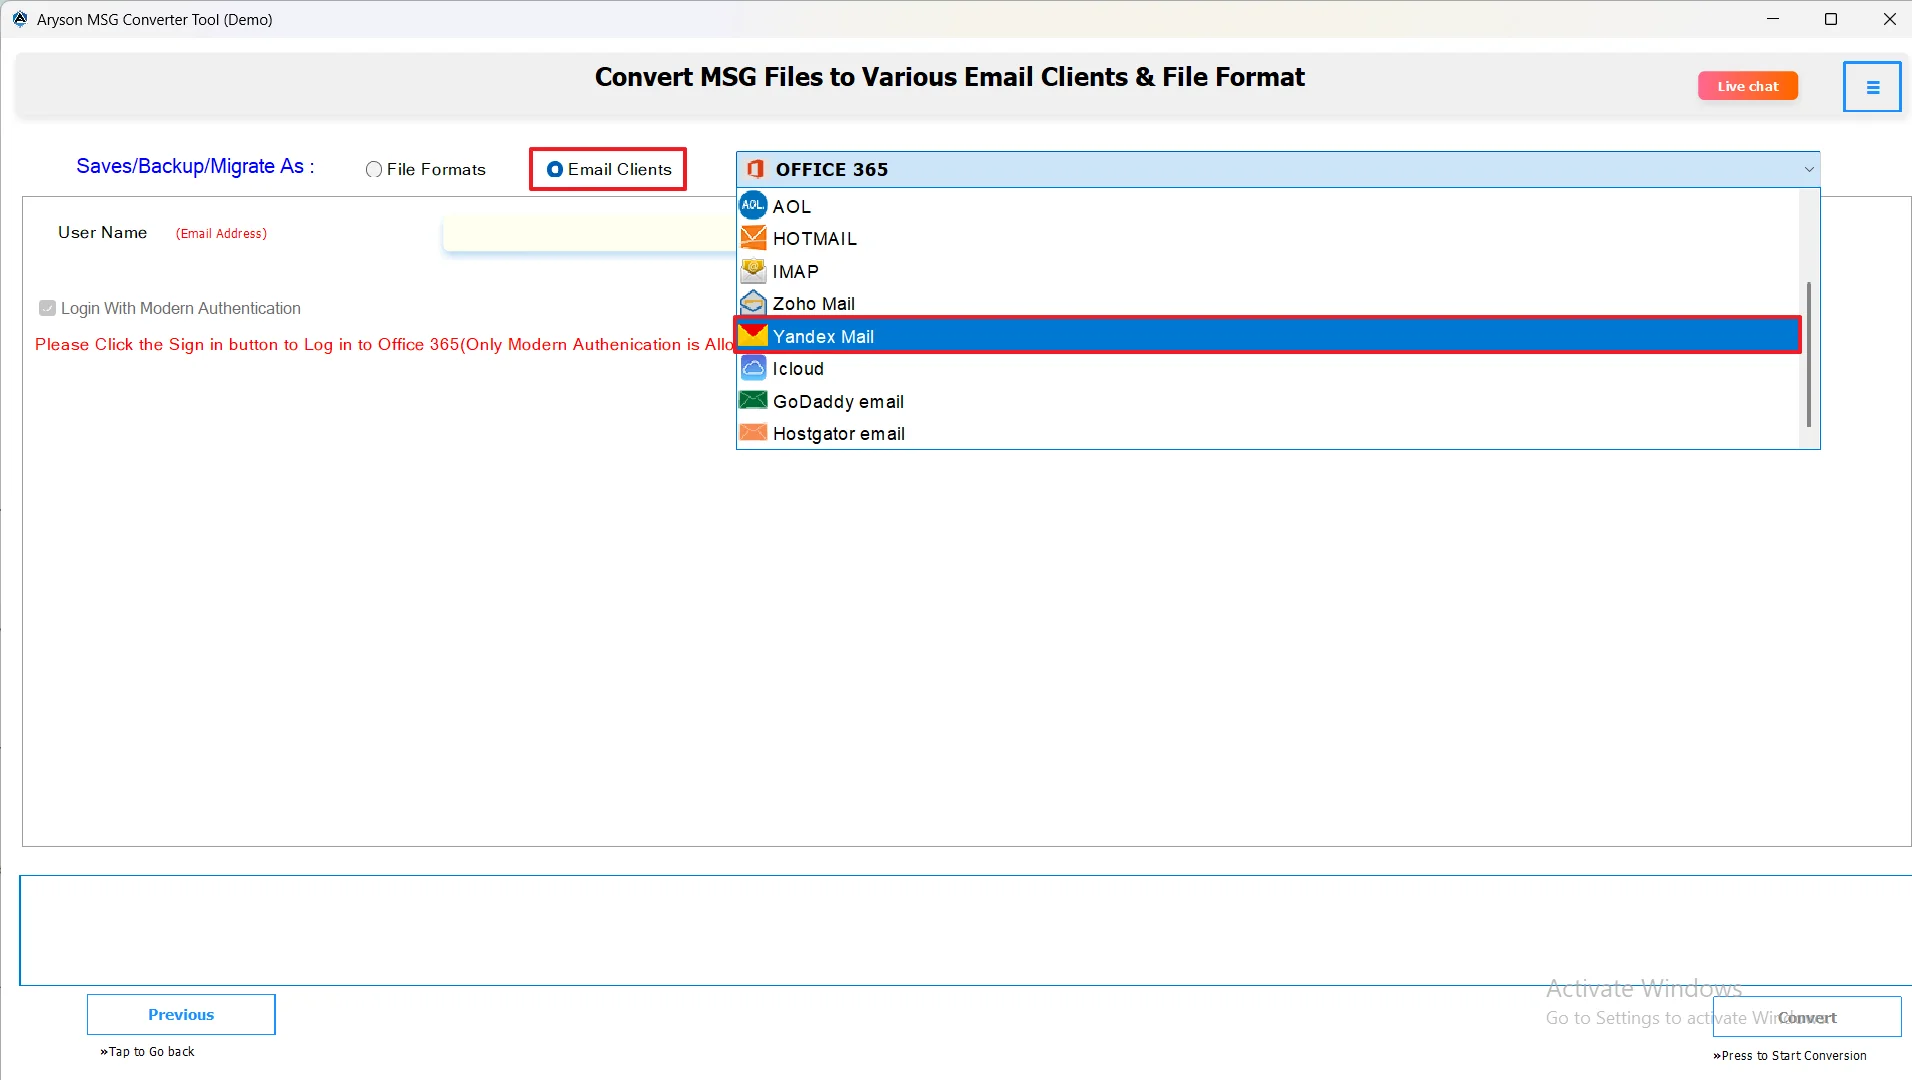Click the Zoho Mail icon
Viewport: 1912px width, 1080px height.
(753, 303)
